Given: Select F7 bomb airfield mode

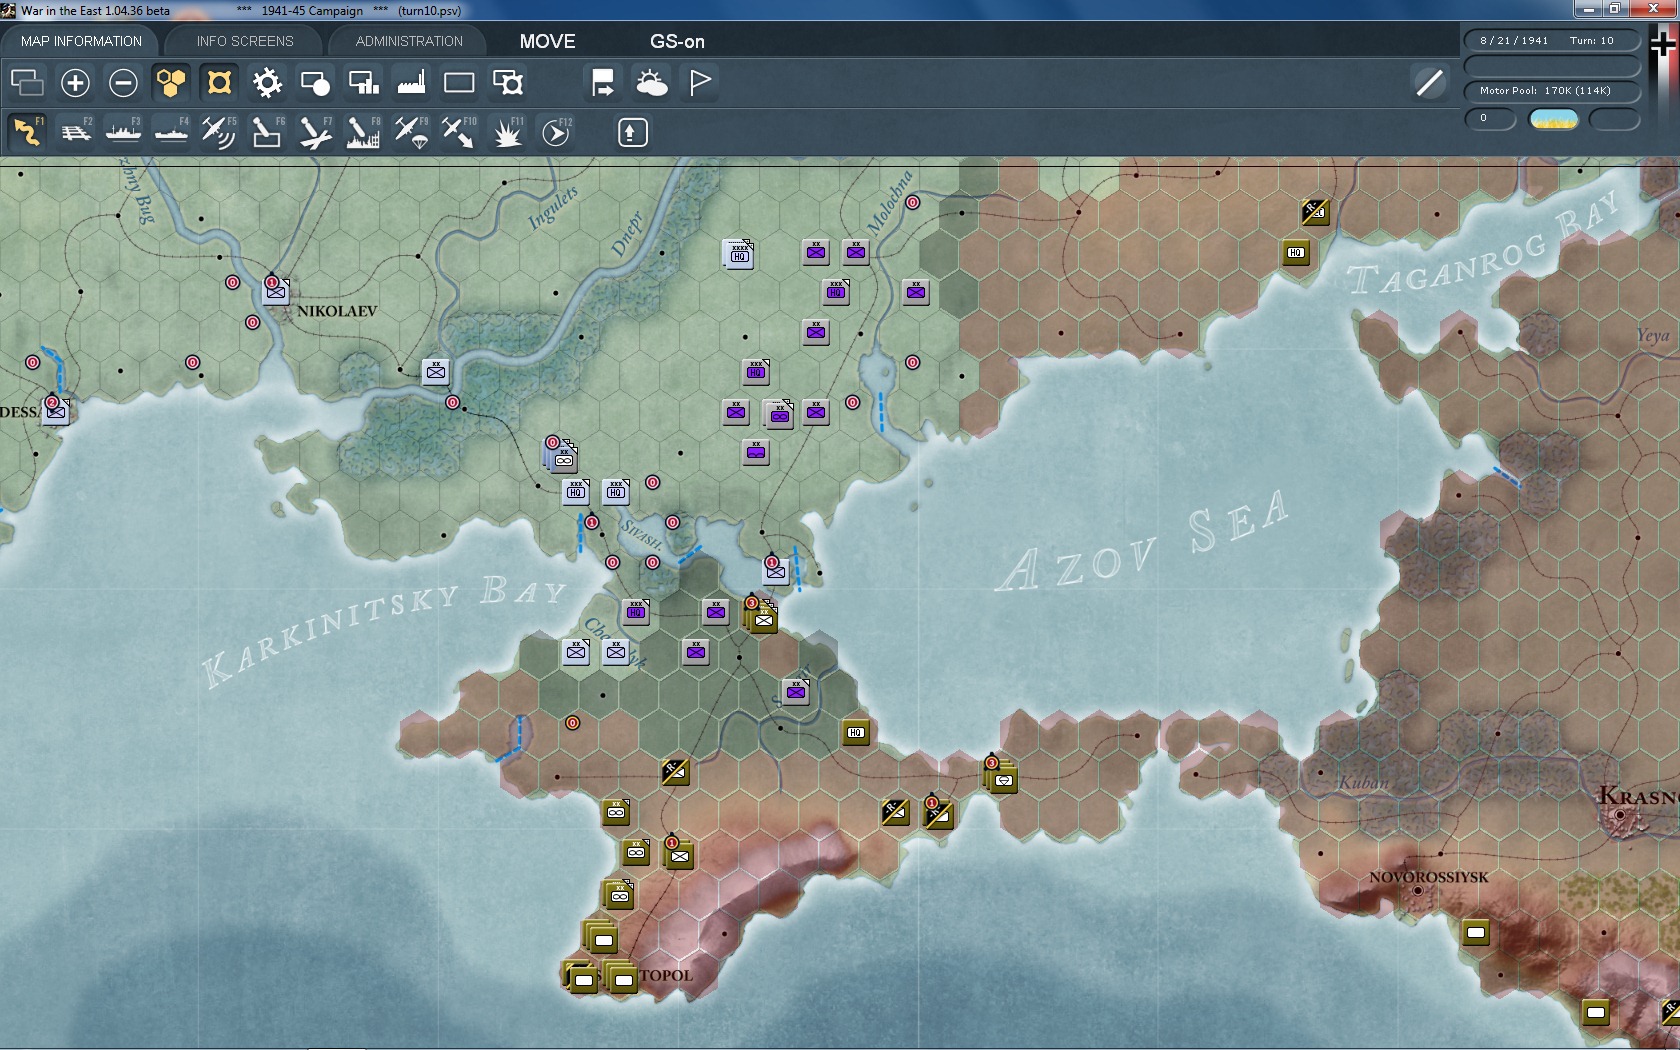Looking at the screenshot, I should pyautogui.click(x=315, y=132).
